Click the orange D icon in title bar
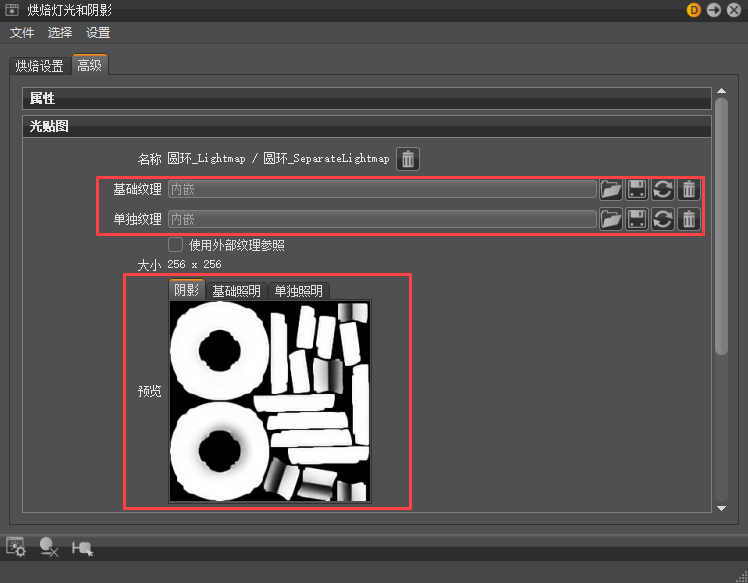Image resolution: width=748 pixels, height=583 pixels. tap(694, 10)
